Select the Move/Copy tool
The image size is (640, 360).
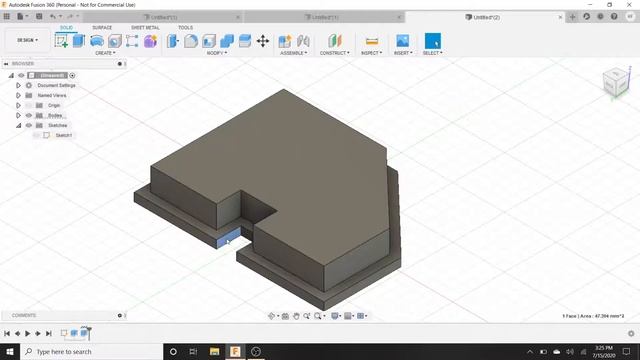263,41
